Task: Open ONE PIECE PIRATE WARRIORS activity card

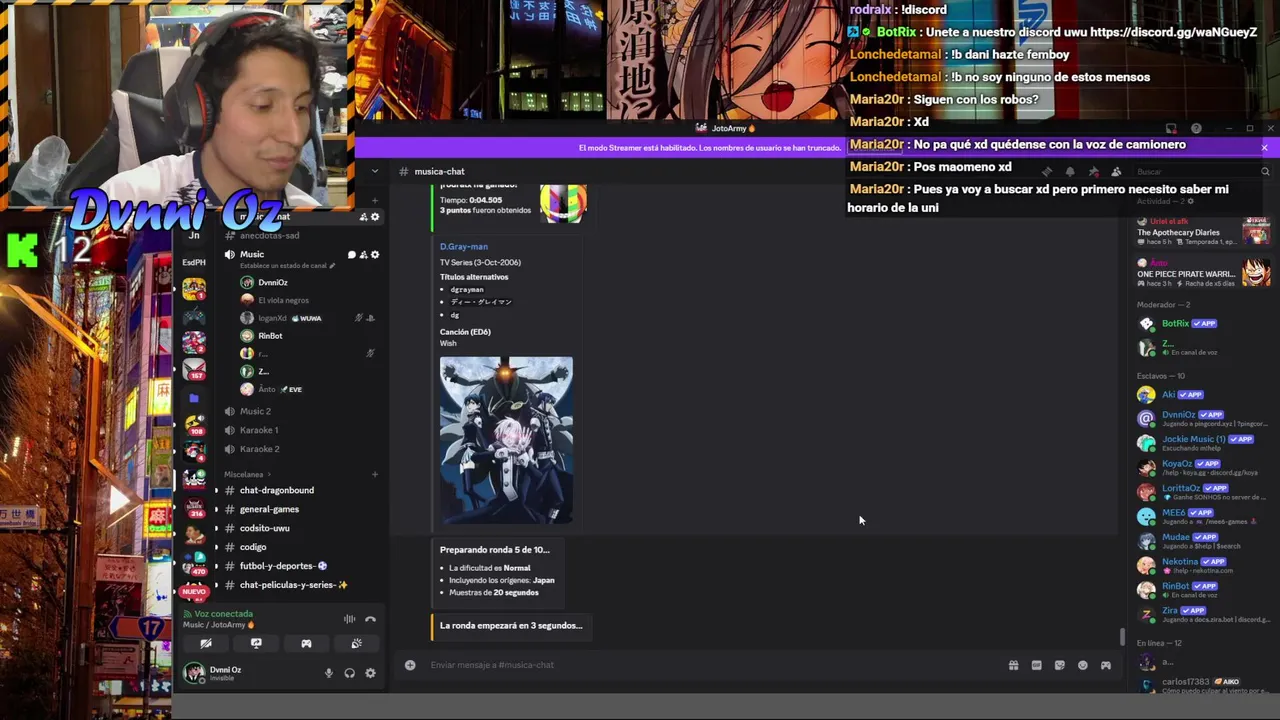Action: click(x=1202, y=274)
